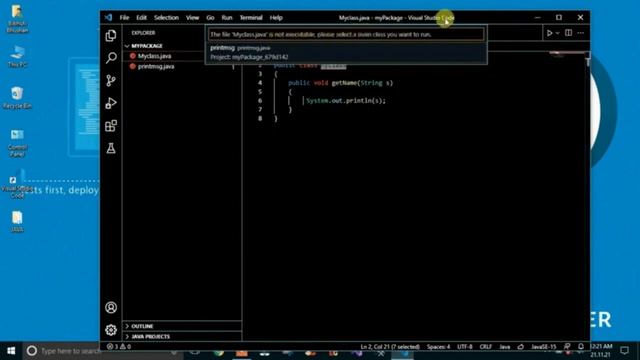Change the CRLF line ending
Viewport: 640px width, 360px height.
(x=485, y=347)
